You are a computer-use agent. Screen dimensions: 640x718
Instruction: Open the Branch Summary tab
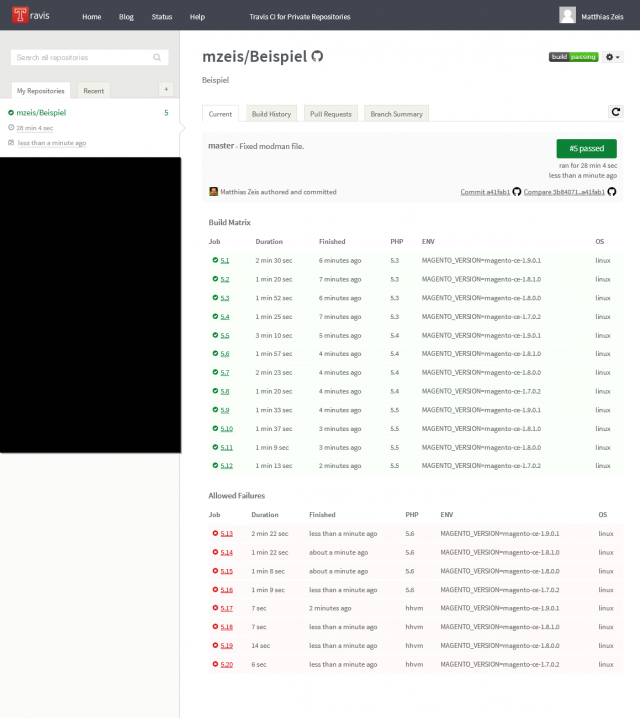pyautogui.click(x=396, y=114)
